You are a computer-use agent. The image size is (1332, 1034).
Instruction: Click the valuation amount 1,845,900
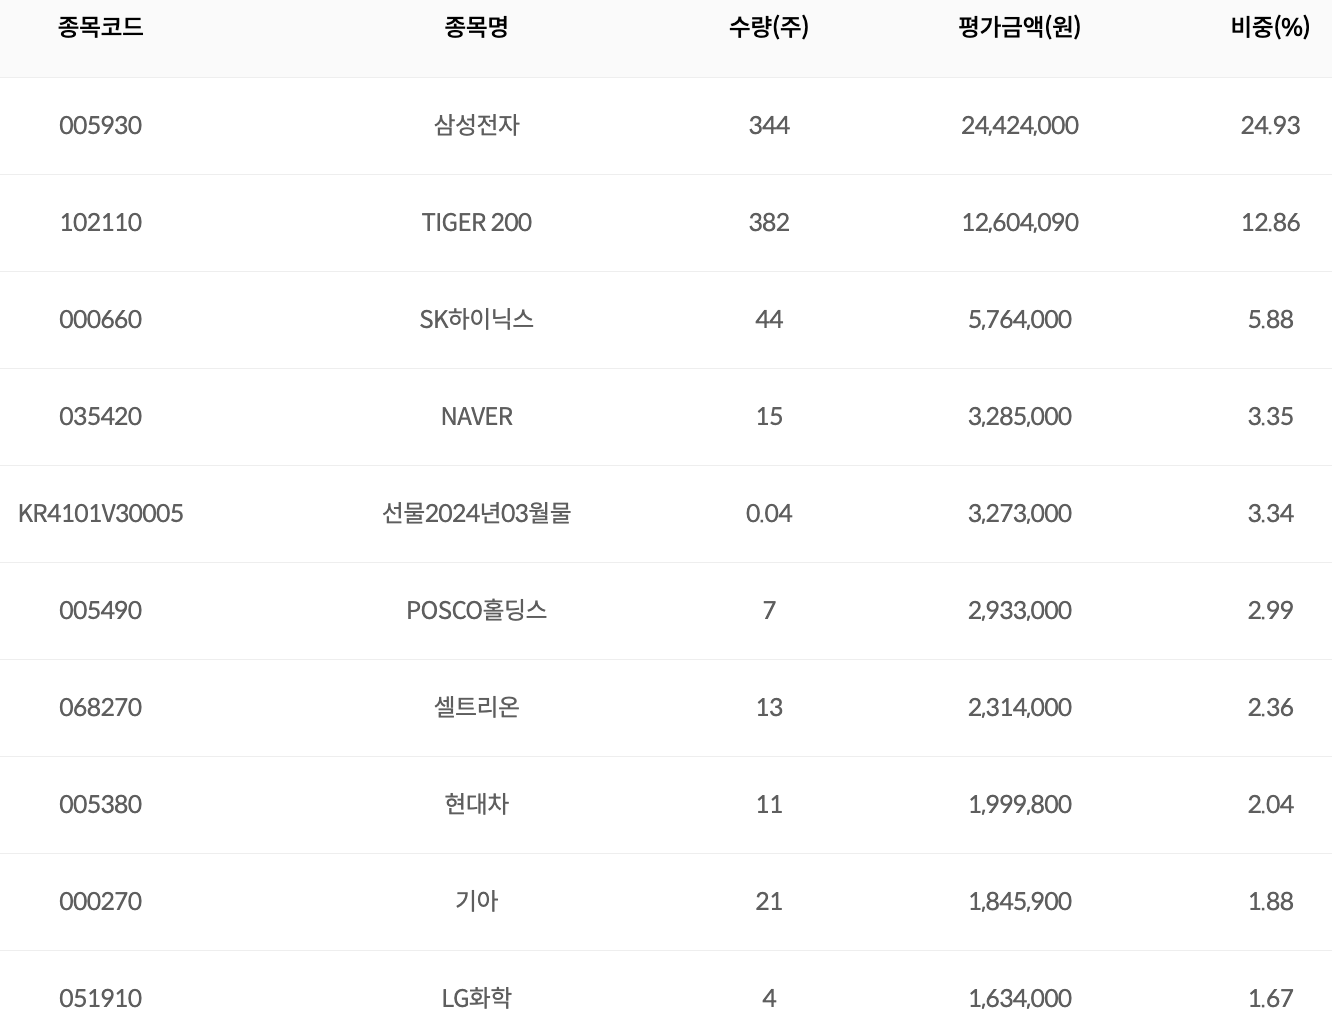click(1020, 901)
